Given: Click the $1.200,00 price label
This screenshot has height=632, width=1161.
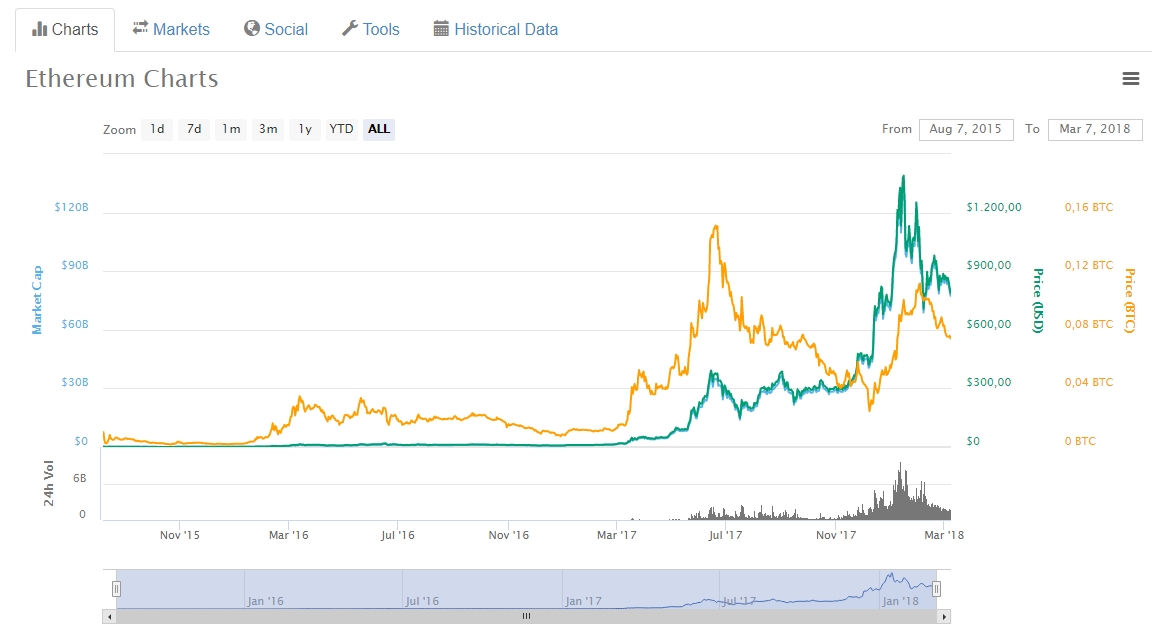Looking at the screenshot, I should click(994, 207).
